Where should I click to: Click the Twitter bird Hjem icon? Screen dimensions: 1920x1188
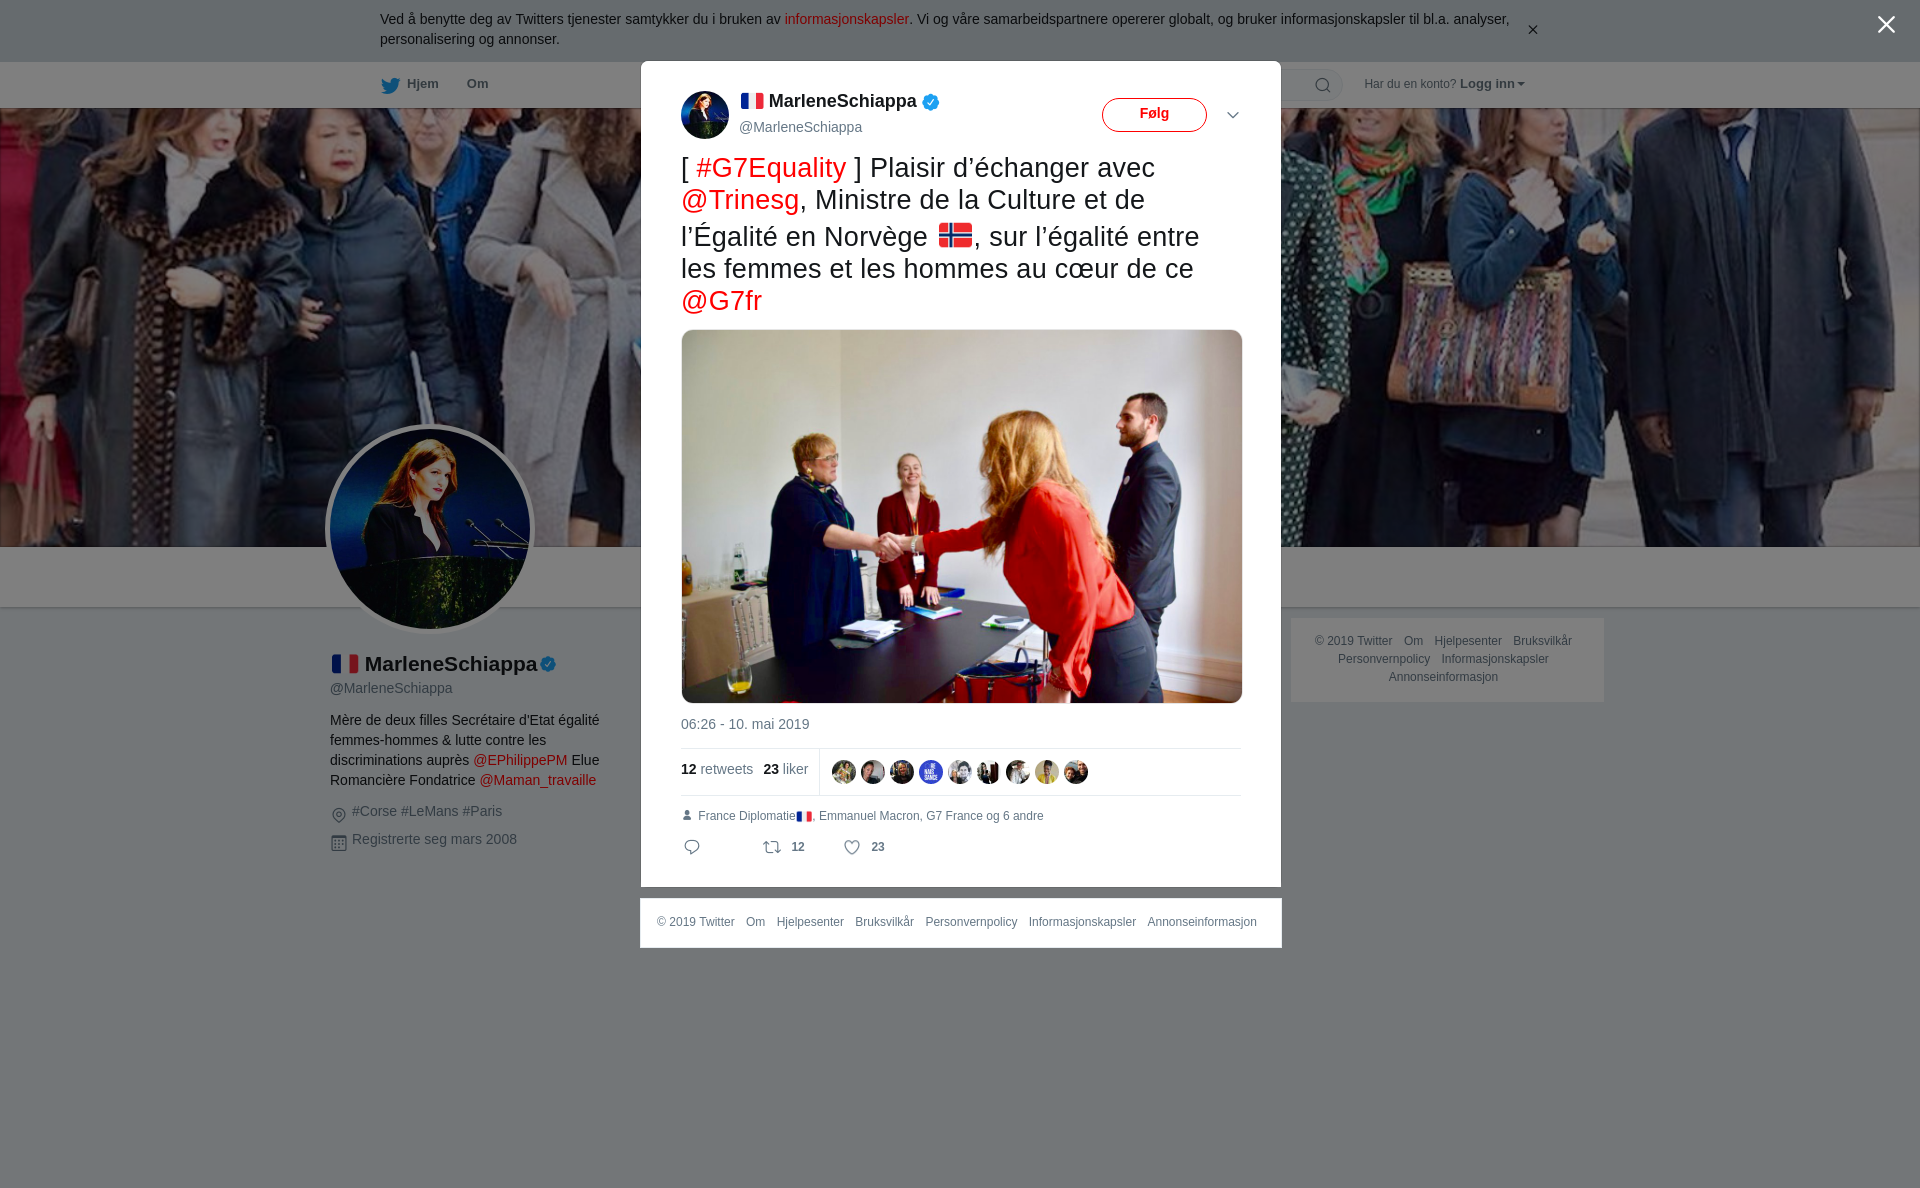point(390,85)
